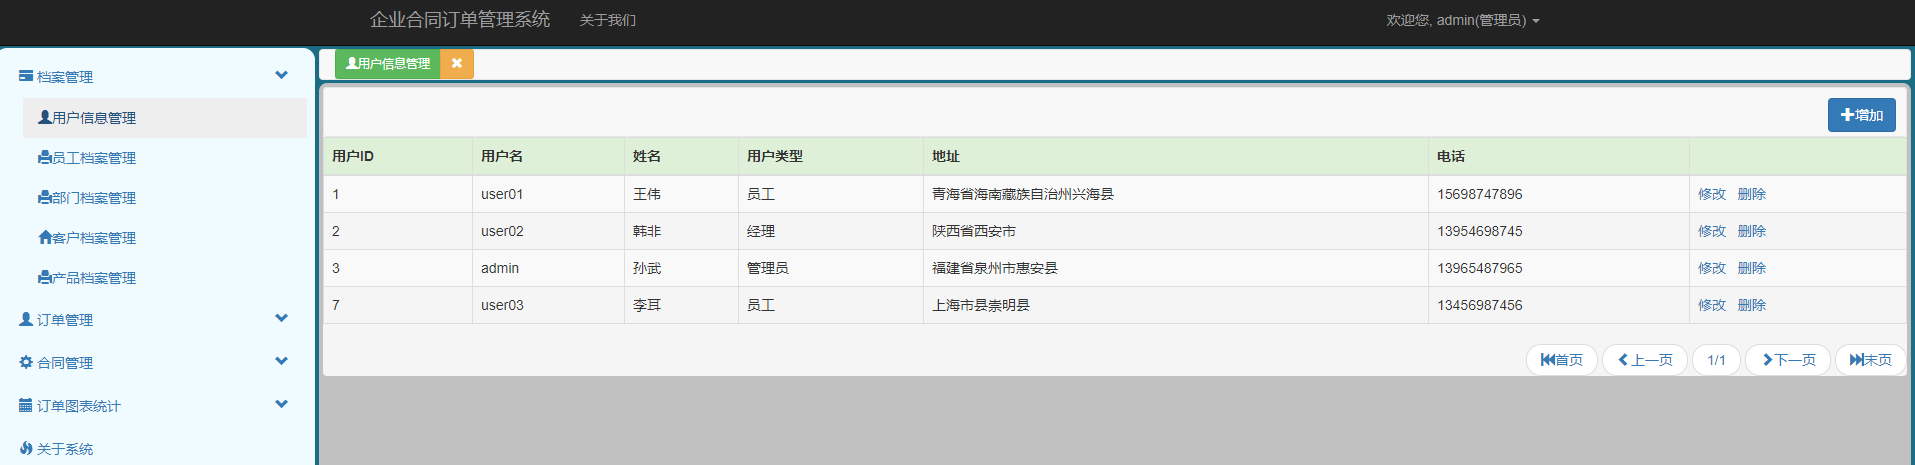The width and height of the screenshot is (1915, 465).
Task: Click 修改 for user03
Action: pyautogui.click(x=1711, y=305)
